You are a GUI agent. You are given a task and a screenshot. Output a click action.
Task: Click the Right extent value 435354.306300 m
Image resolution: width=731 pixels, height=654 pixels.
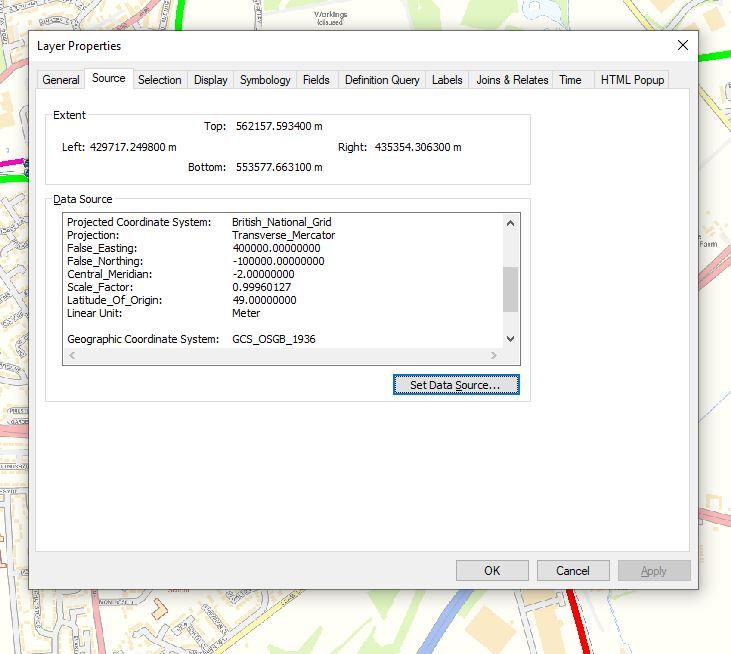418,147
